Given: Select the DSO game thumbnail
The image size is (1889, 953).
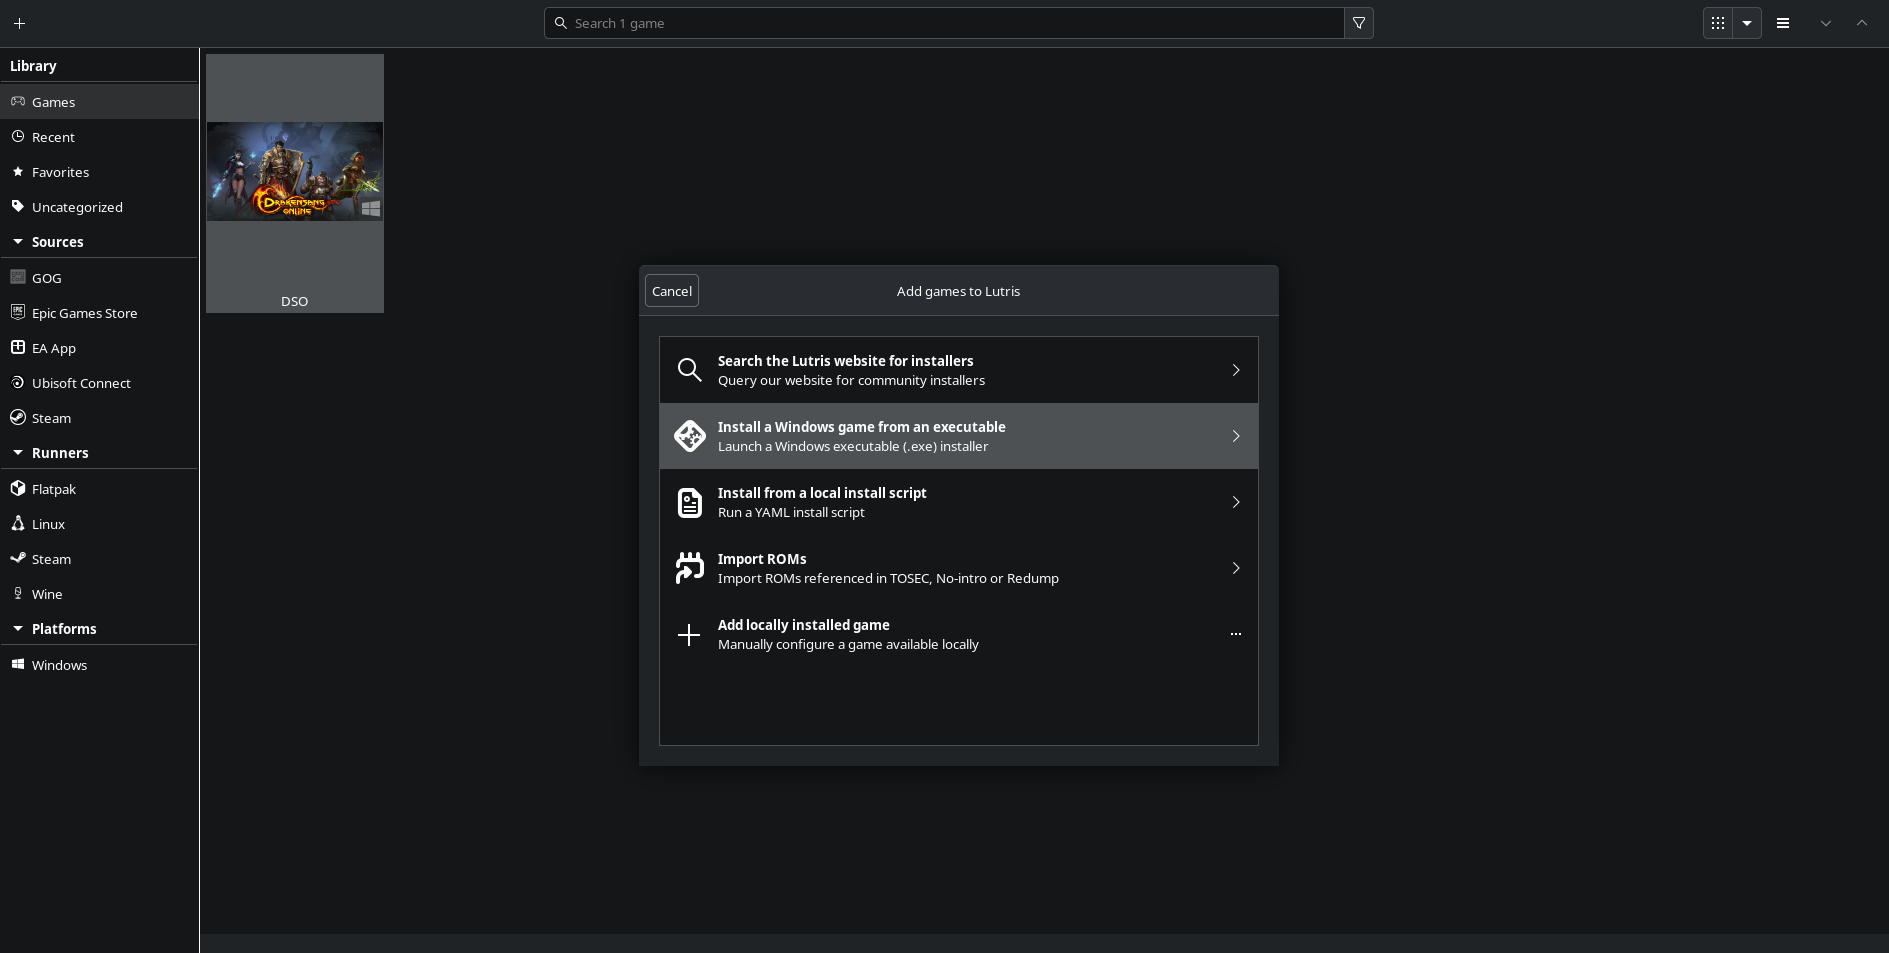Looking at the screenshot, I should [x=295, y=171].
